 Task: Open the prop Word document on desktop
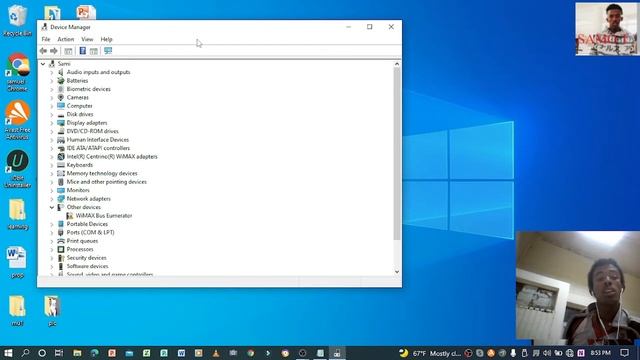17,262
